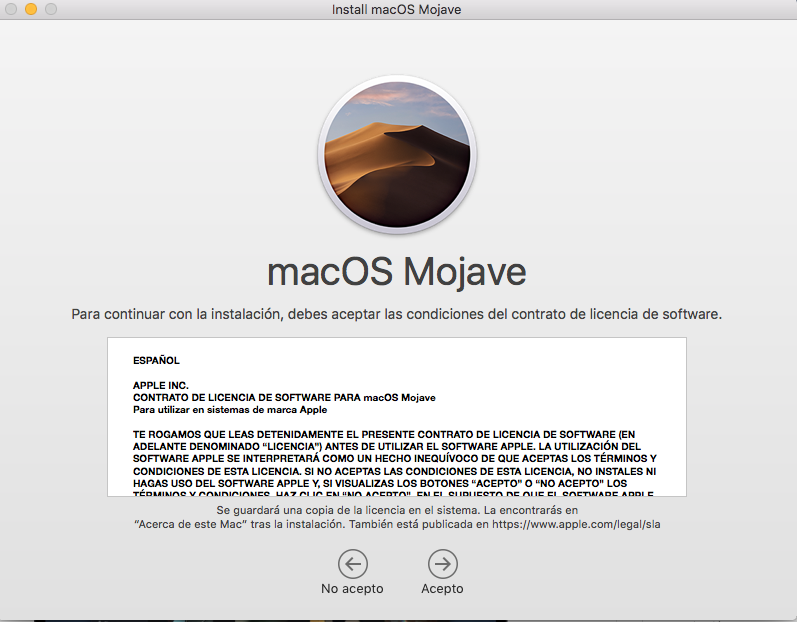797x622 pixels.
Task: Click the CONTRATO DE LICENCIA DE SOFTWARE line
Action: tap(284, 397)
